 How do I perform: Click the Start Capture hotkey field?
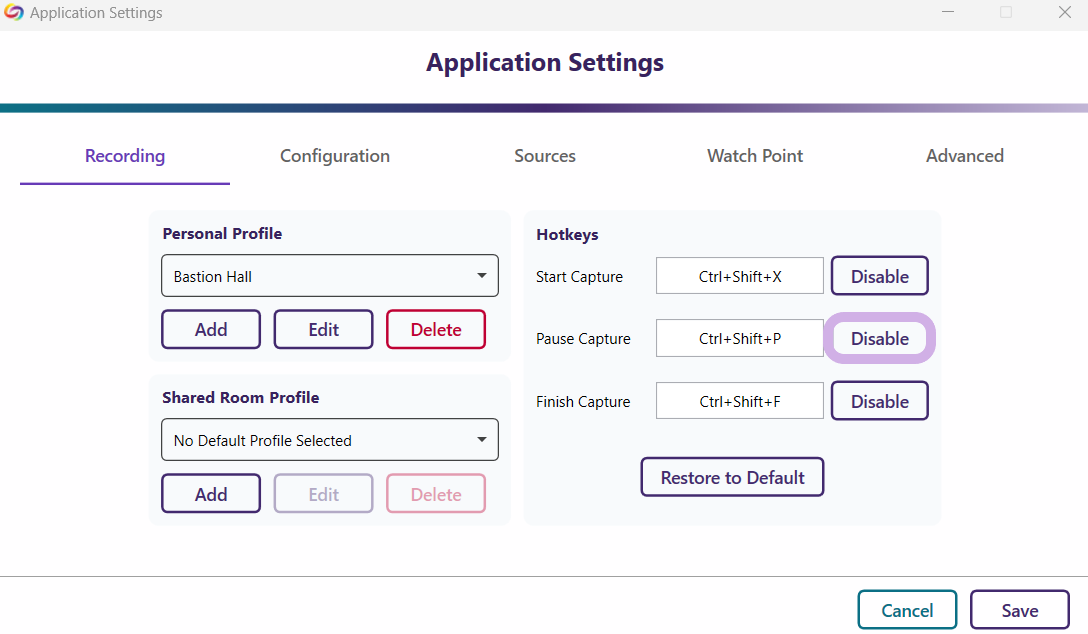point(740,276)
